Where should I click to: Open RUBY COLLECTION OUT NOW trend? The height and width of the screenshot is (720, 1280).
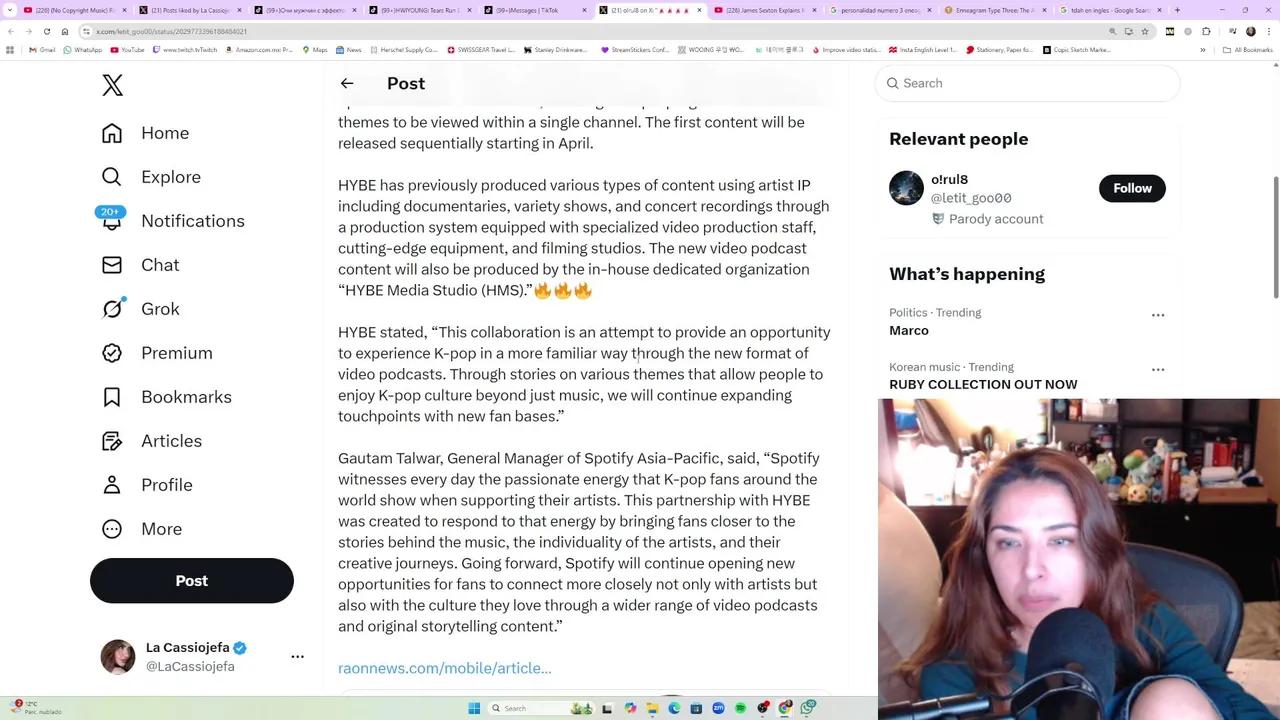pos(983,385)
